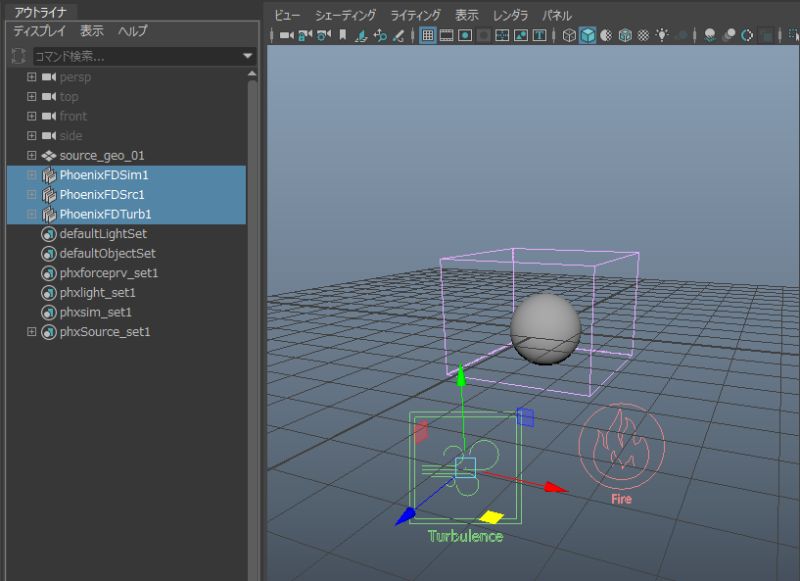Click the green Y-axis move handle

coord(461,376)
